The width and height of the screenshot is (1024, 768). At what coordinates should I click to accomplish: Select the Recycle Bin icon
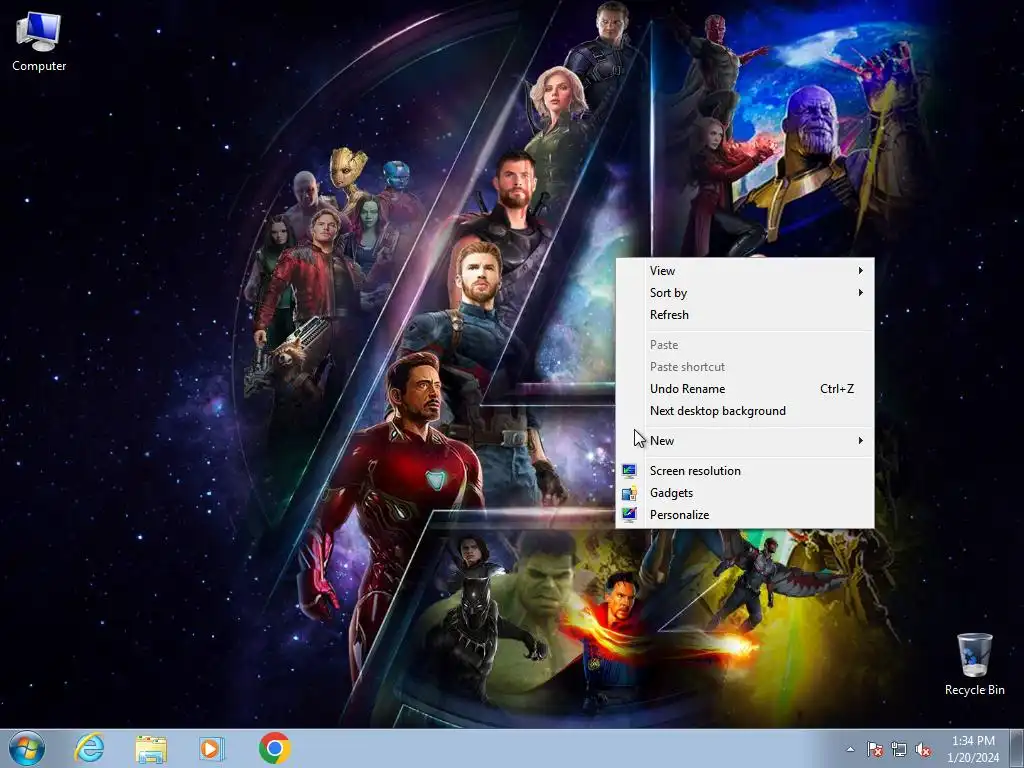tap(974, 664)
